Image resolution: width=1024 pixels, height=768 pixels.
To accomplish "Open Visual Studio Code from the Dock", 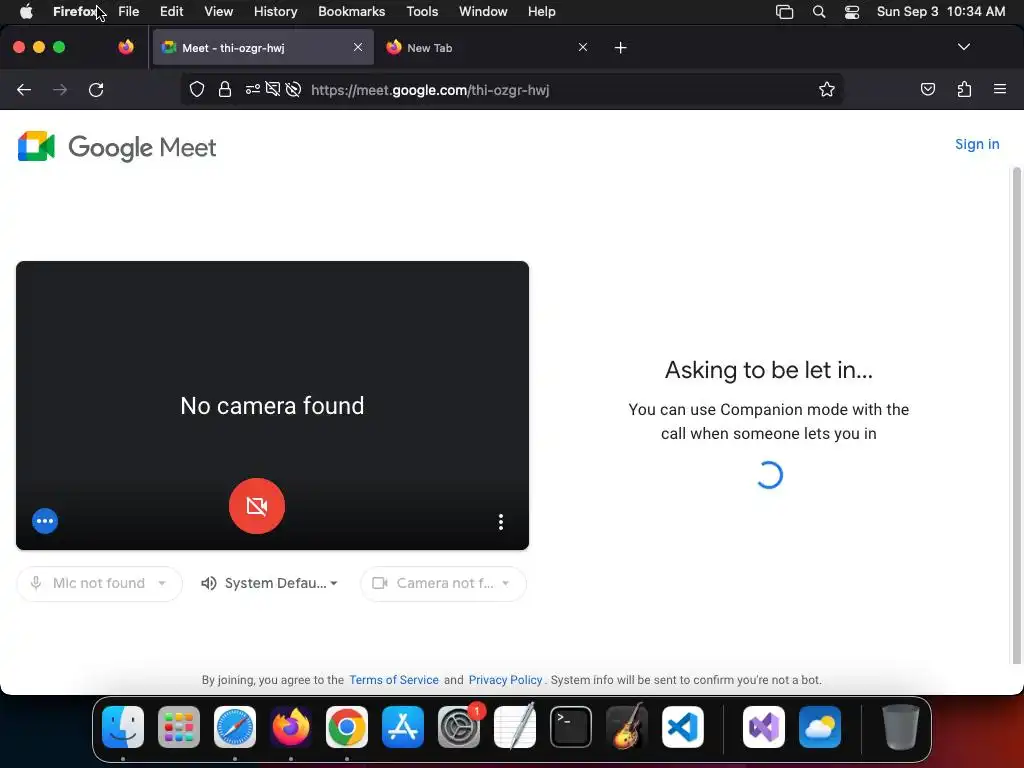I will pyautogui.click(x=682, y=727).
